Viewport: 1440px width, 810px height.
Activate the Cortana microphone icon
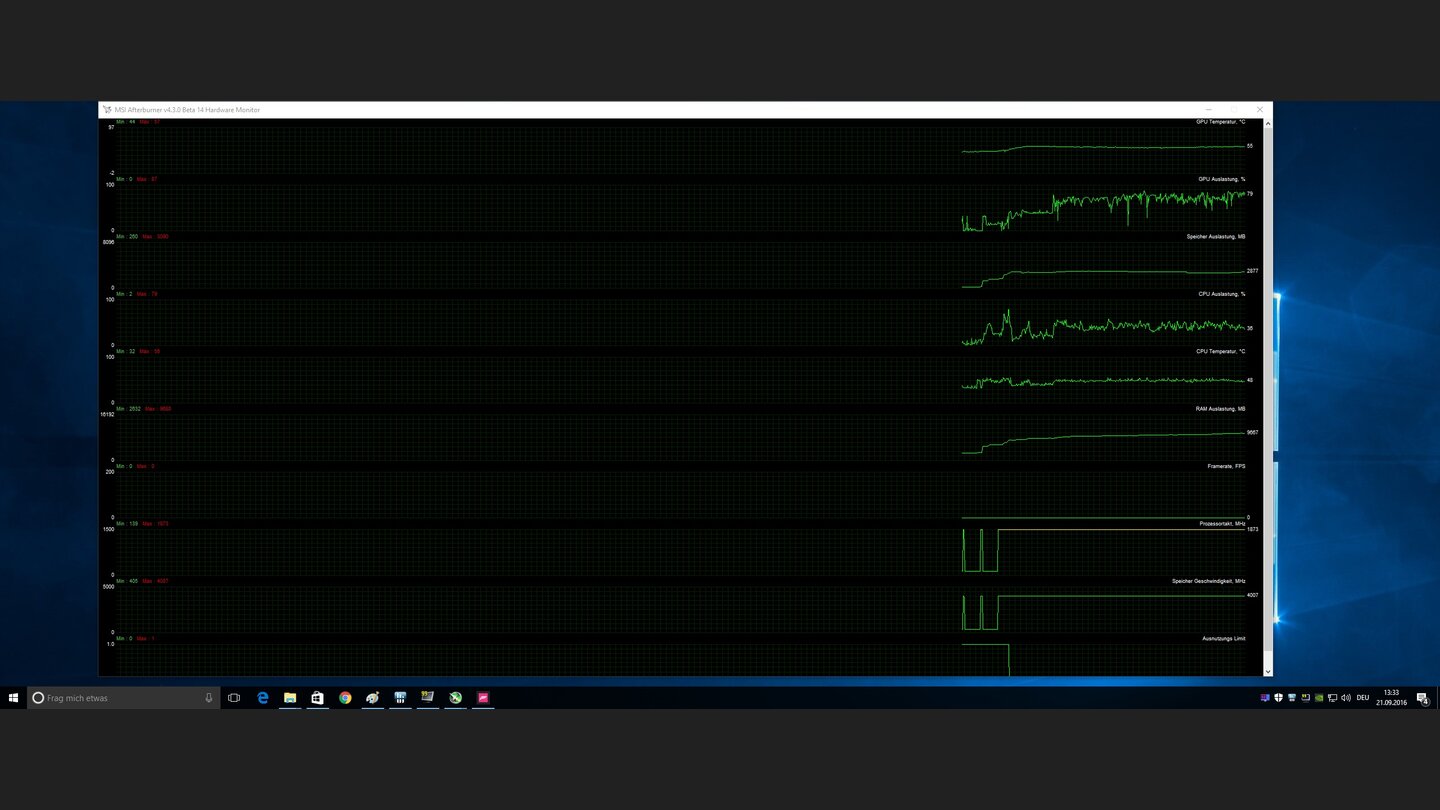[208, 698]
